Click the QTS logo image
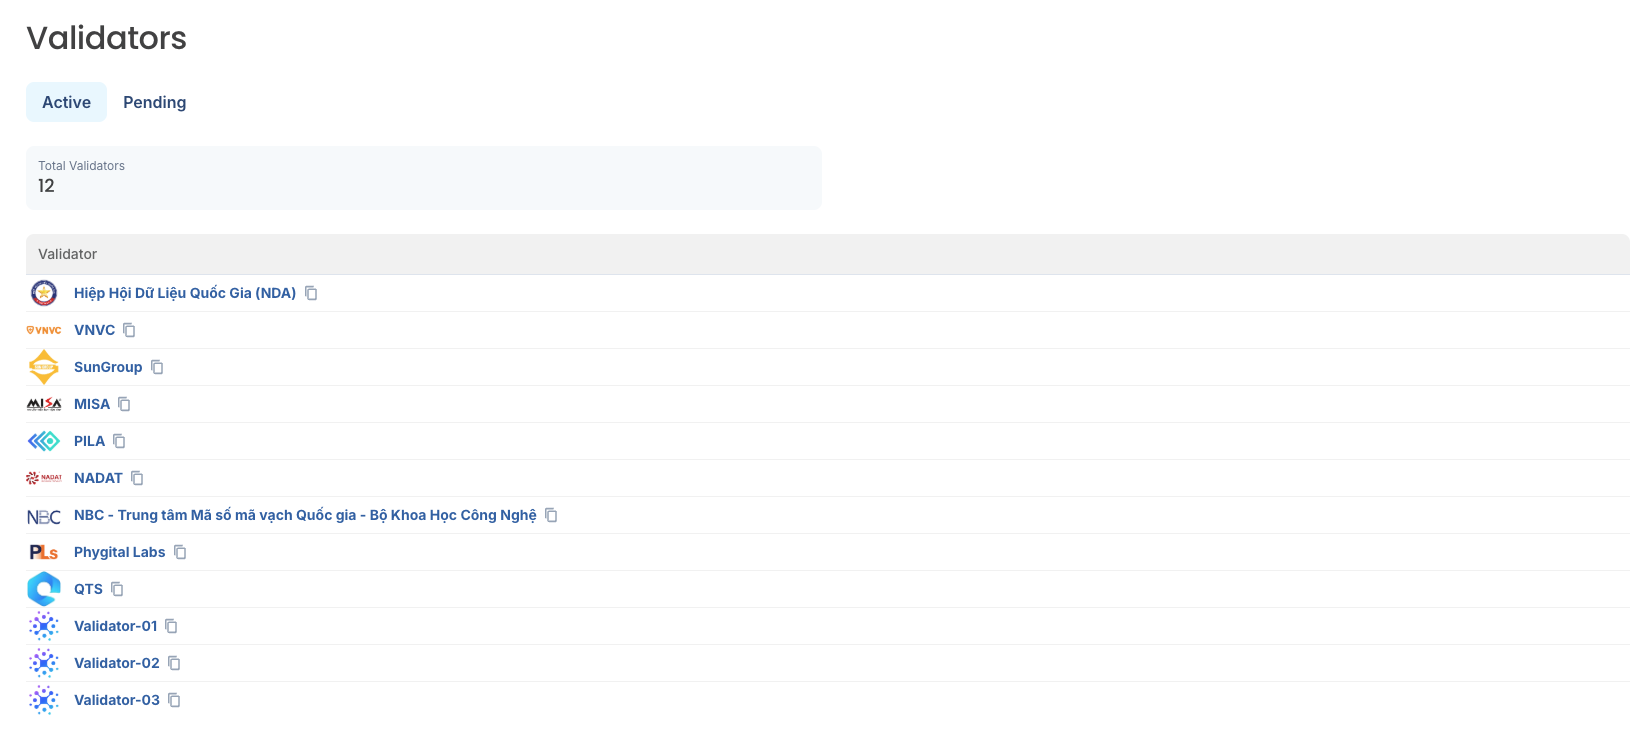The width and height of the screenshot is (1646, 733). [x=44, y=589]
